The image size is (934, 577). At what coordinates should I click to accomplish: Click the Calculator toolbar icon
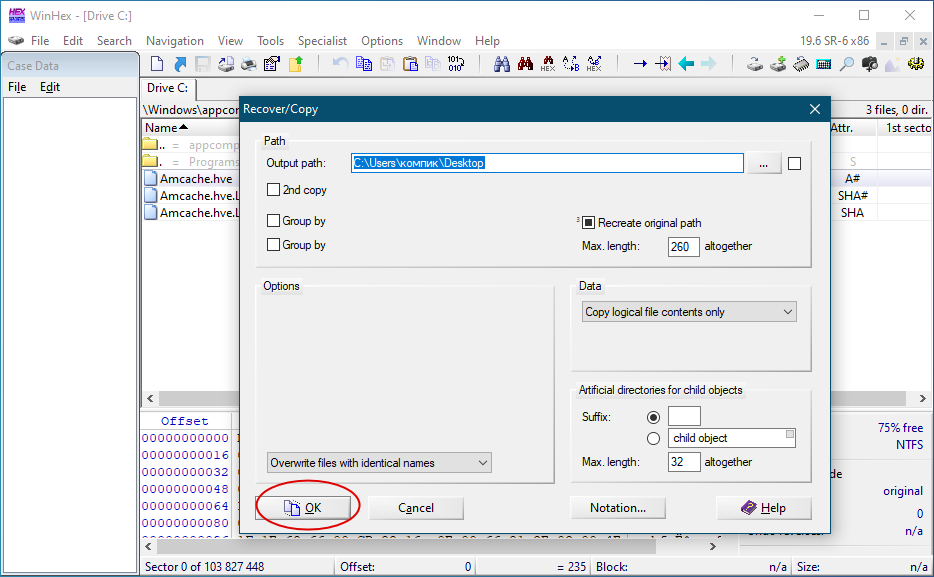click(x=824, y=64)
